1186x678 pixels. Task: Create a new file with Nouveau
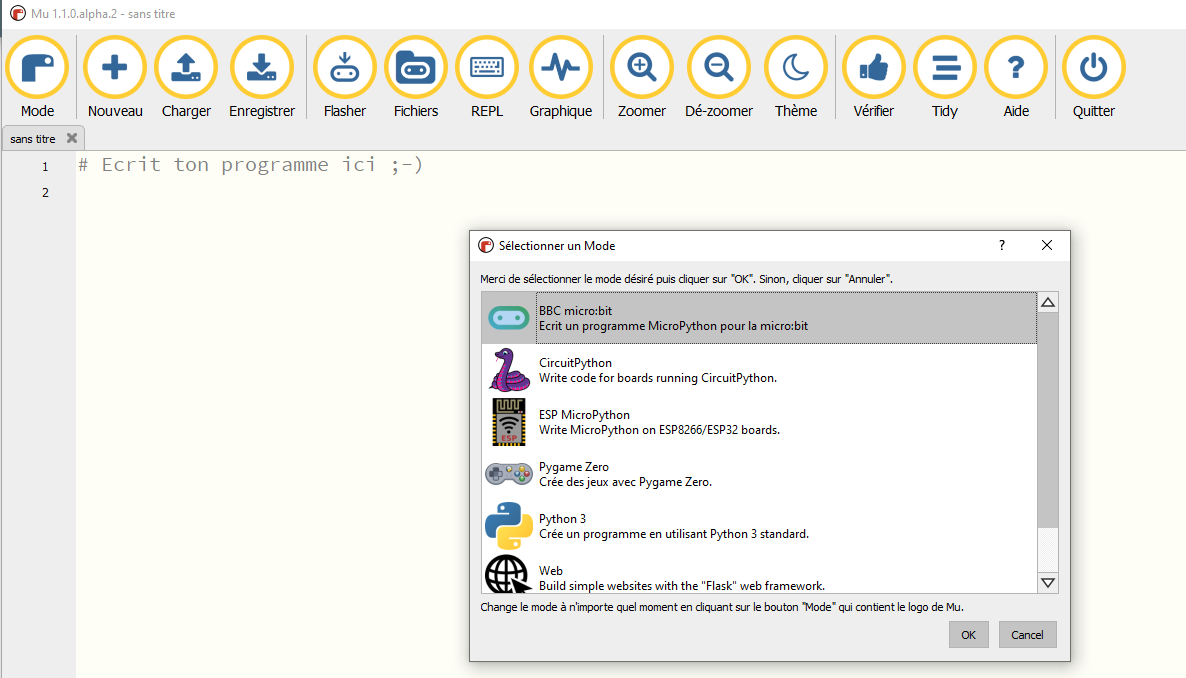pyautogui.click(x=115, y=77)
